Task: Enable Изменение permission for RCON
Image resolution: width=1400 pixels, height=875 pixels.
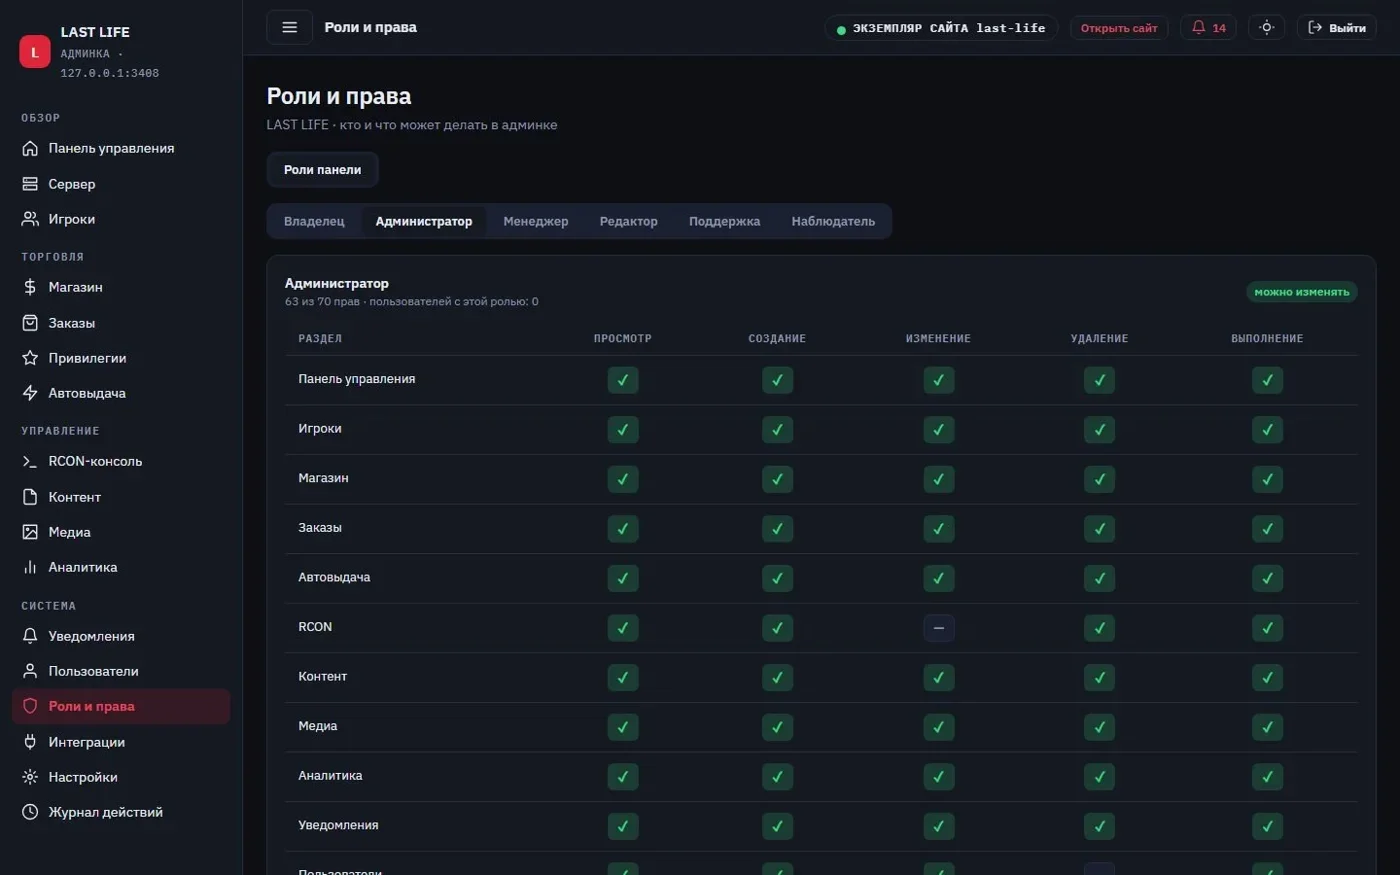Action: (x=938, y=628)
